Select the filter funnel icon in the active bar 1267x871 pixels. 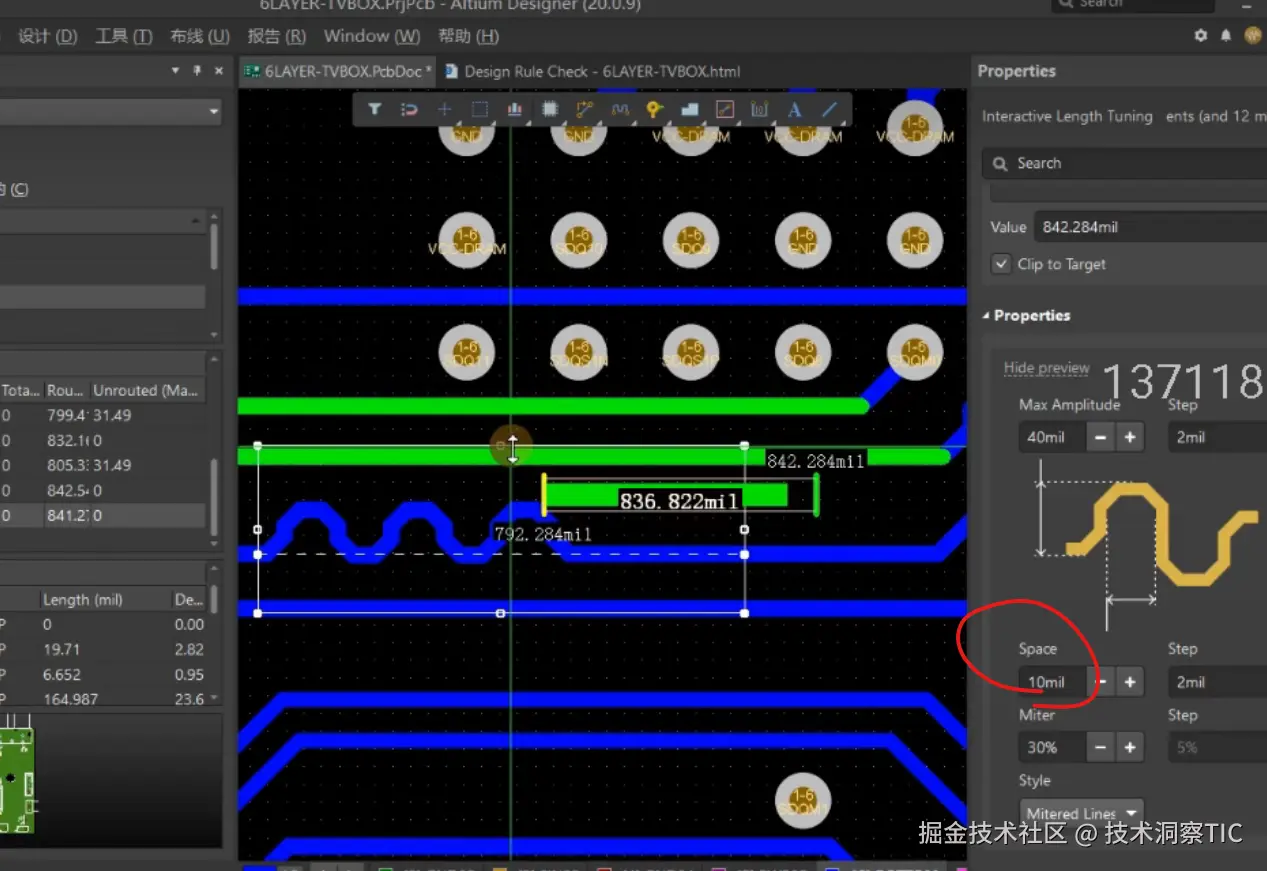pyautogui.click(x=375, y=109)
